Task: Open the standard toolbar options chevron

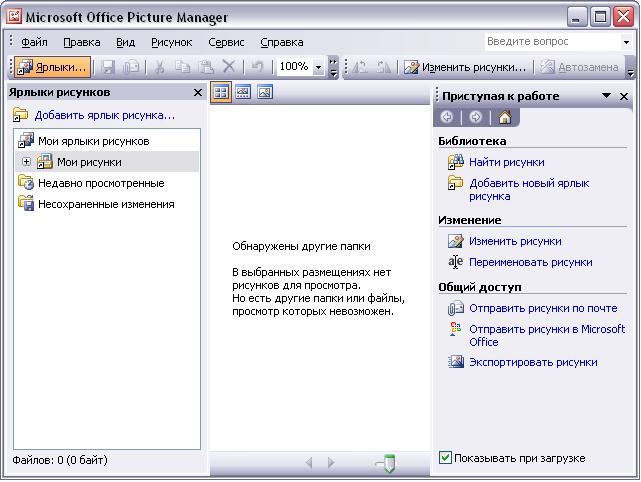Action: [334, 67]
